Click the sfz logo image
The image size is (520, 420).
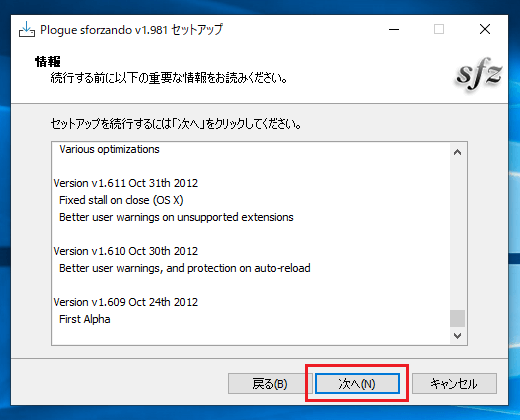coord(479,74)
